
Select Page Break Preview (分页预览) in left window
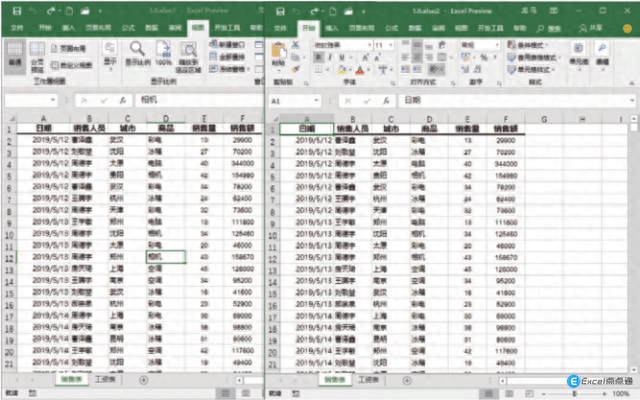(x=37, y=57)
